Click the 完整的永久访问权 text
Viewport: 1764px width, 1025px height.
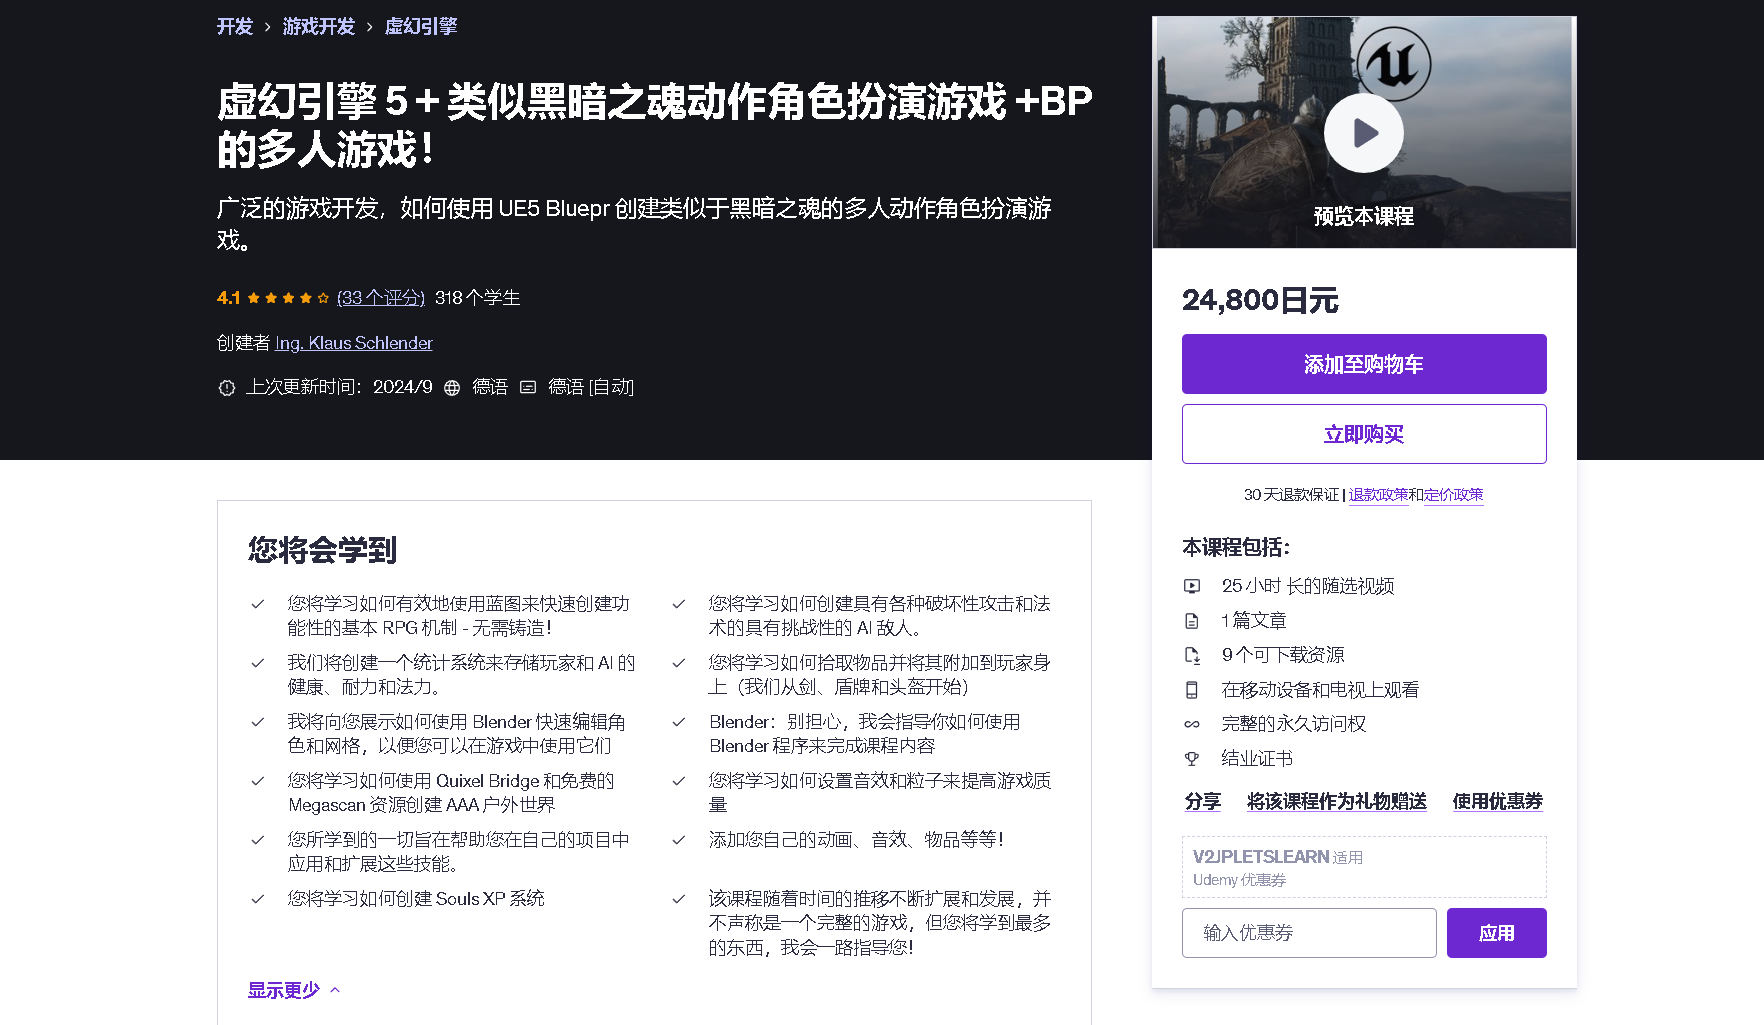1294,724
